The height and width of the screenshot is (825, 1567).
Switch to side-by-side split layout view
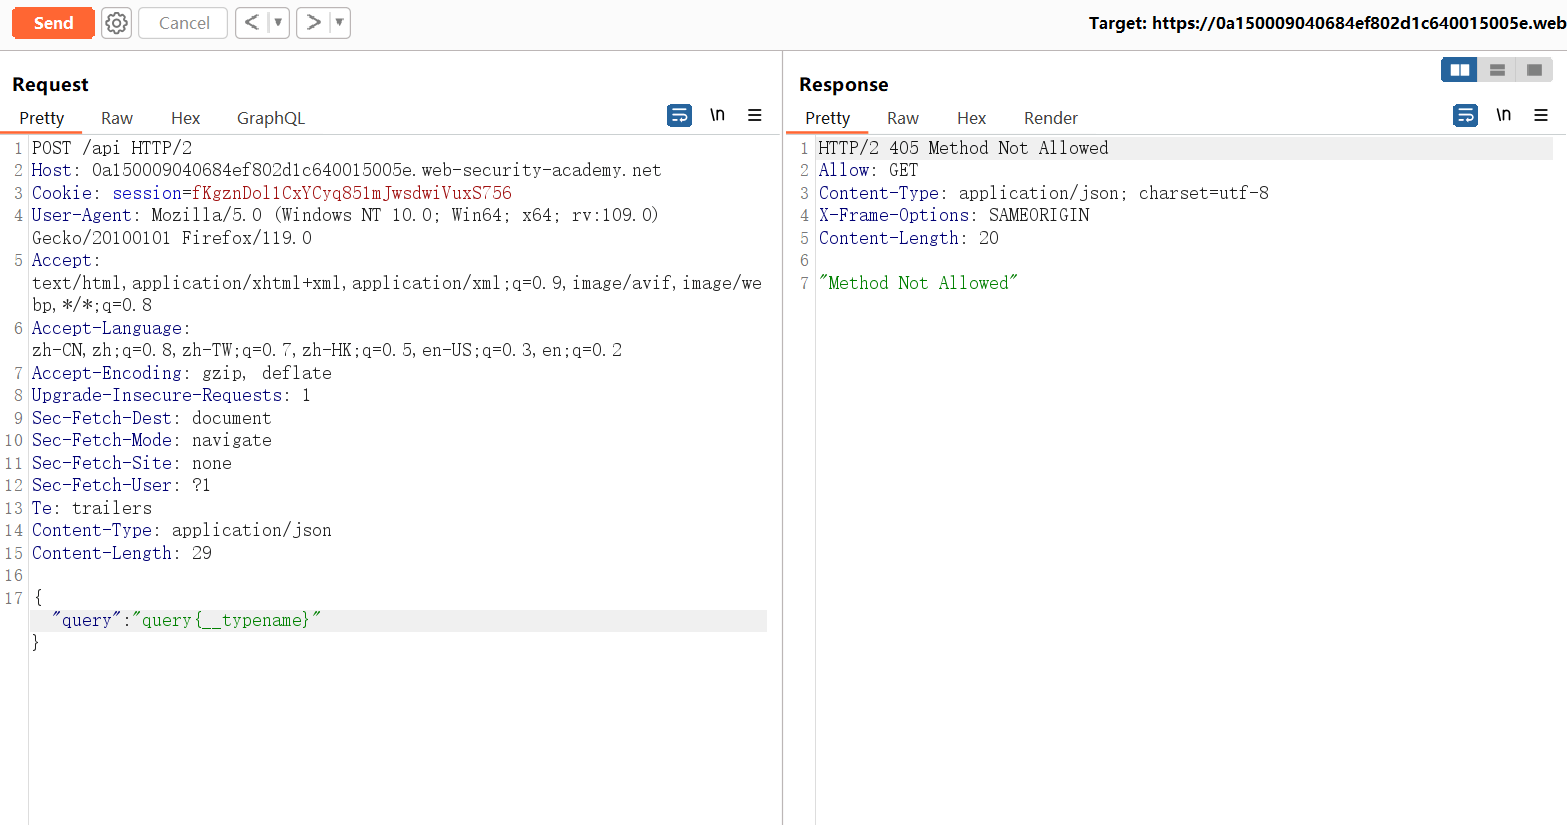point(1459,70)
